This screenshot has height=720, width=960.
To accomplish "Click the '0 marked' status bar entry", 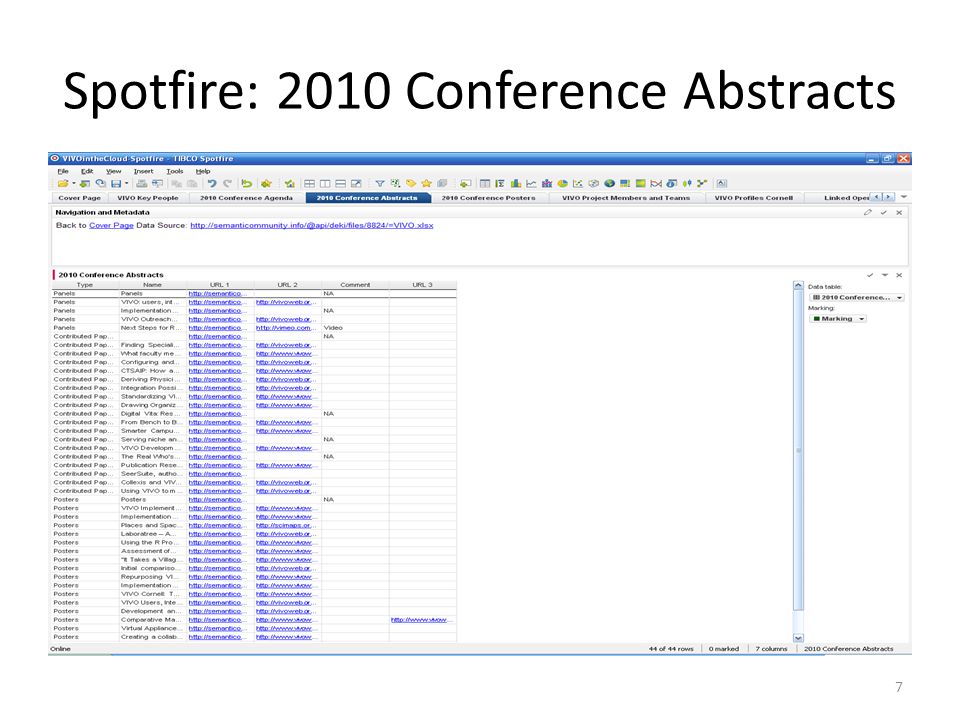I will coord(724,649).
